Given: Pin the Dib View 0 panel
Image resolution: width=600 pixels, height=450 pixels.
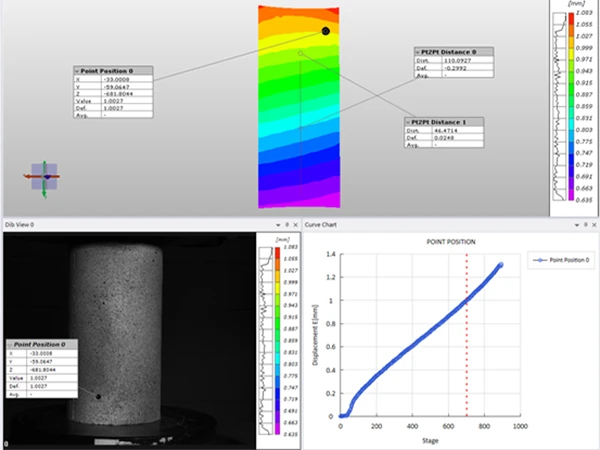Looking at the screenshot, I should tap(287, 225).
